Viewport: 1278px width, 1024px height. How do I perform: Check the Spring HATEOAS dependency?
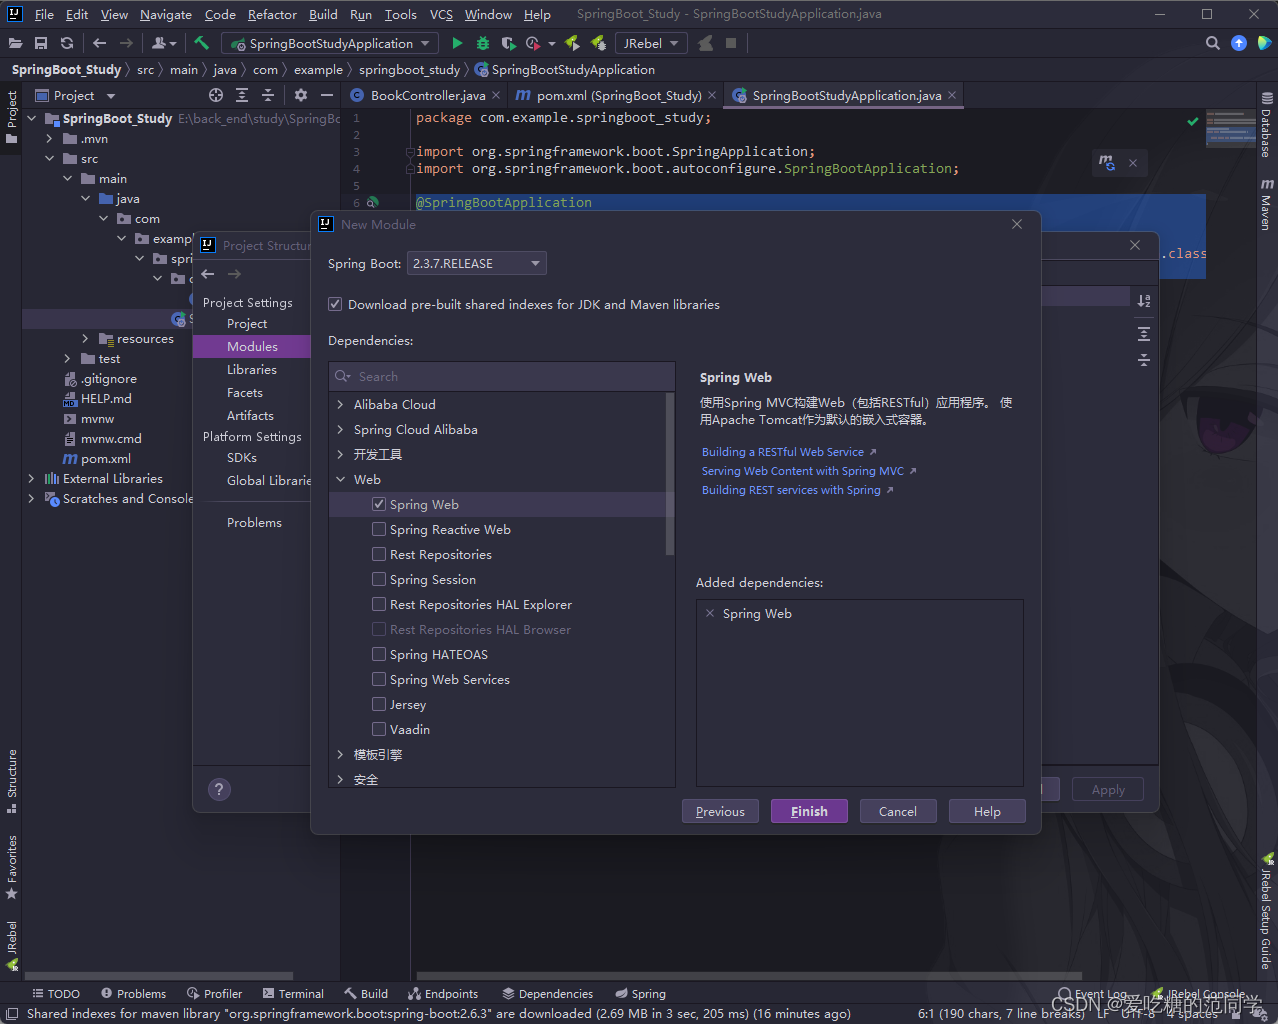tap(379, 654)
